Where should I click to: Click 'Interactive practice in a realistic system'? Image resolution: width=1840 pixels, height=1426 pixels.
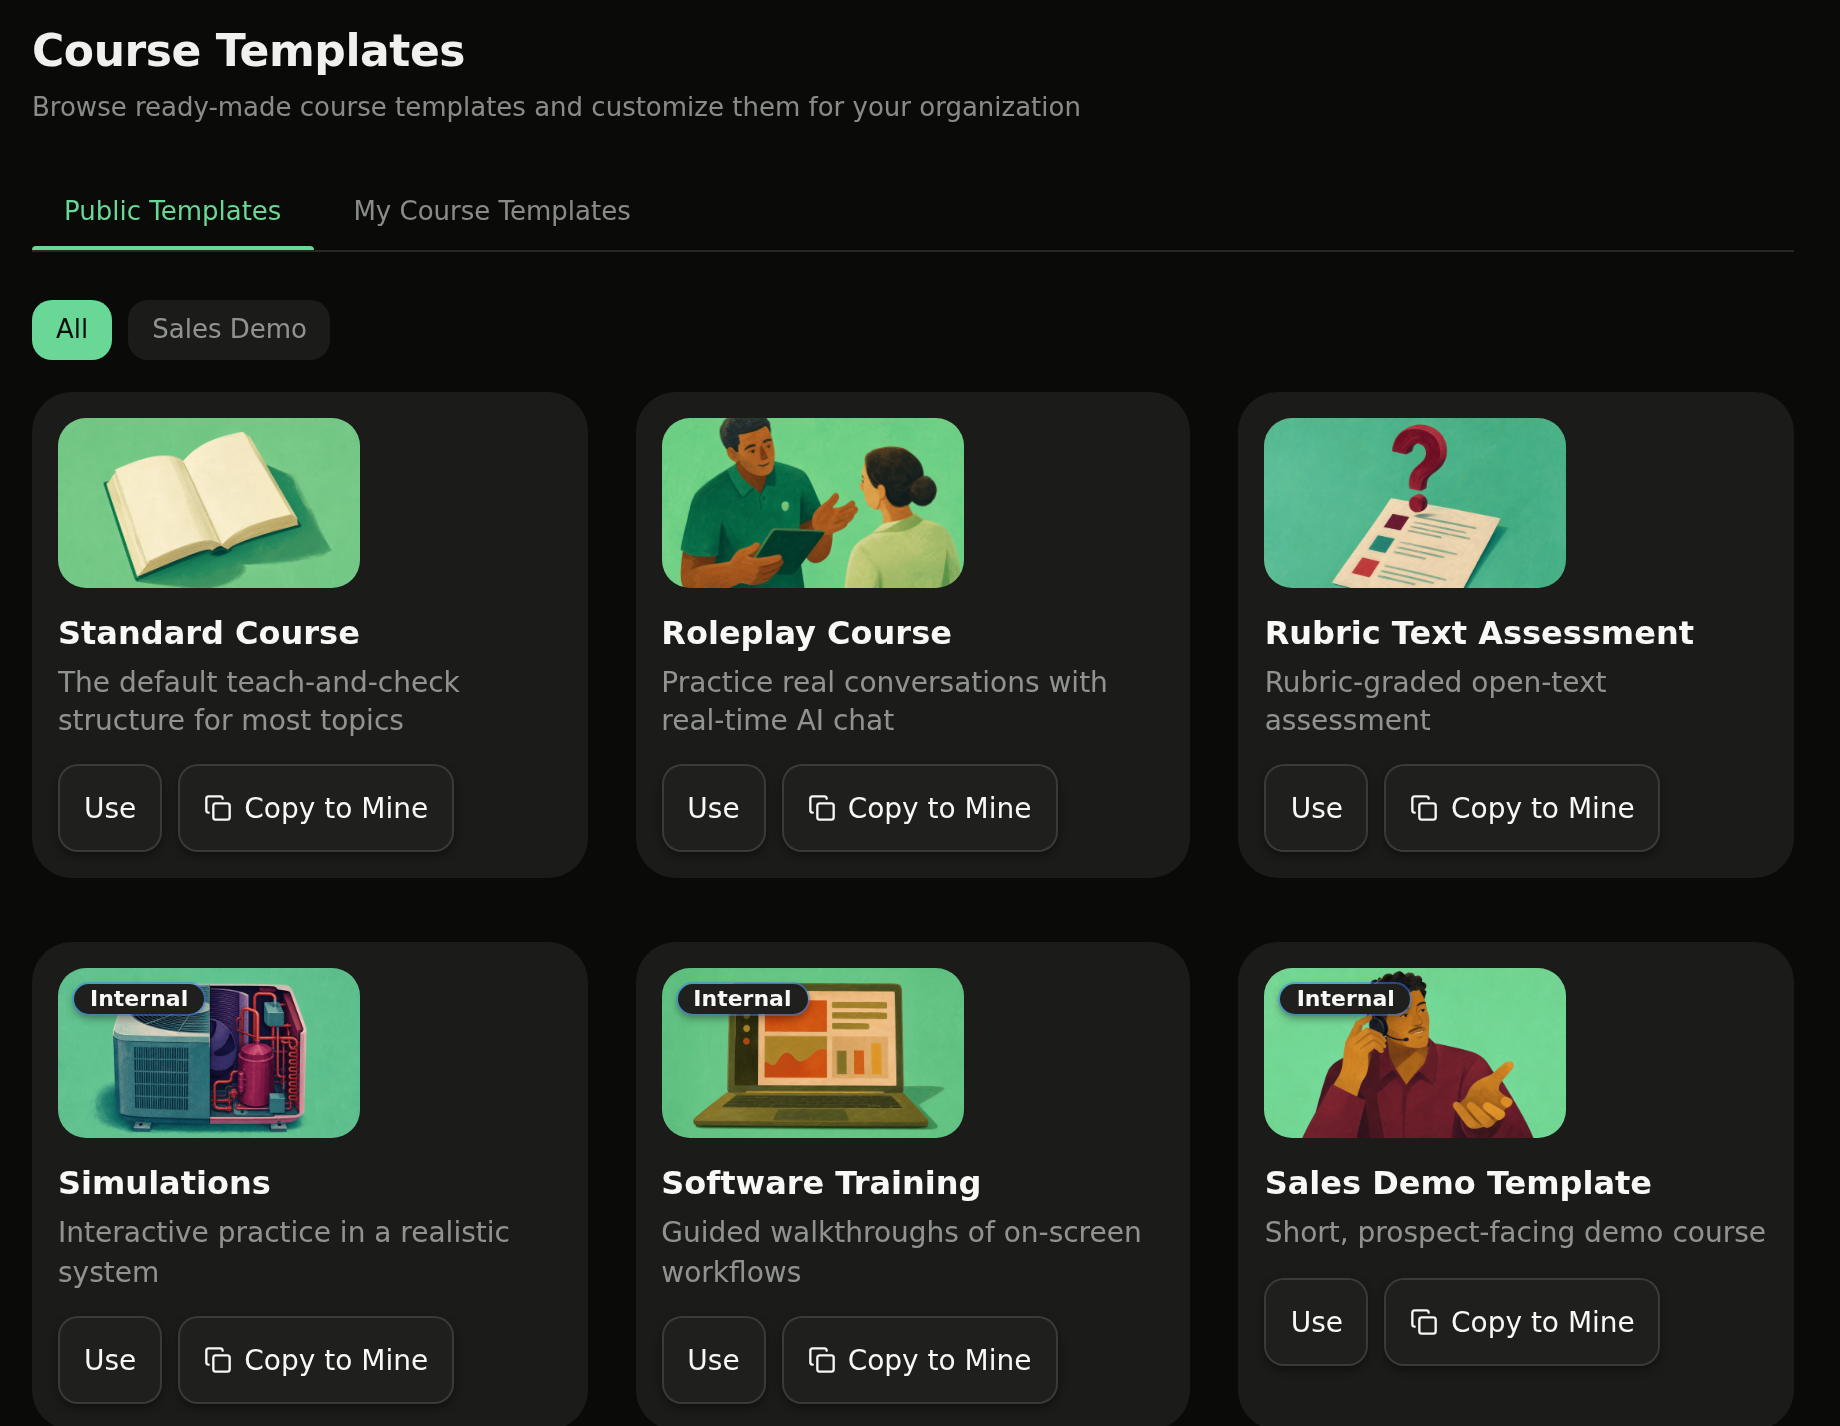click(284, 1252)
